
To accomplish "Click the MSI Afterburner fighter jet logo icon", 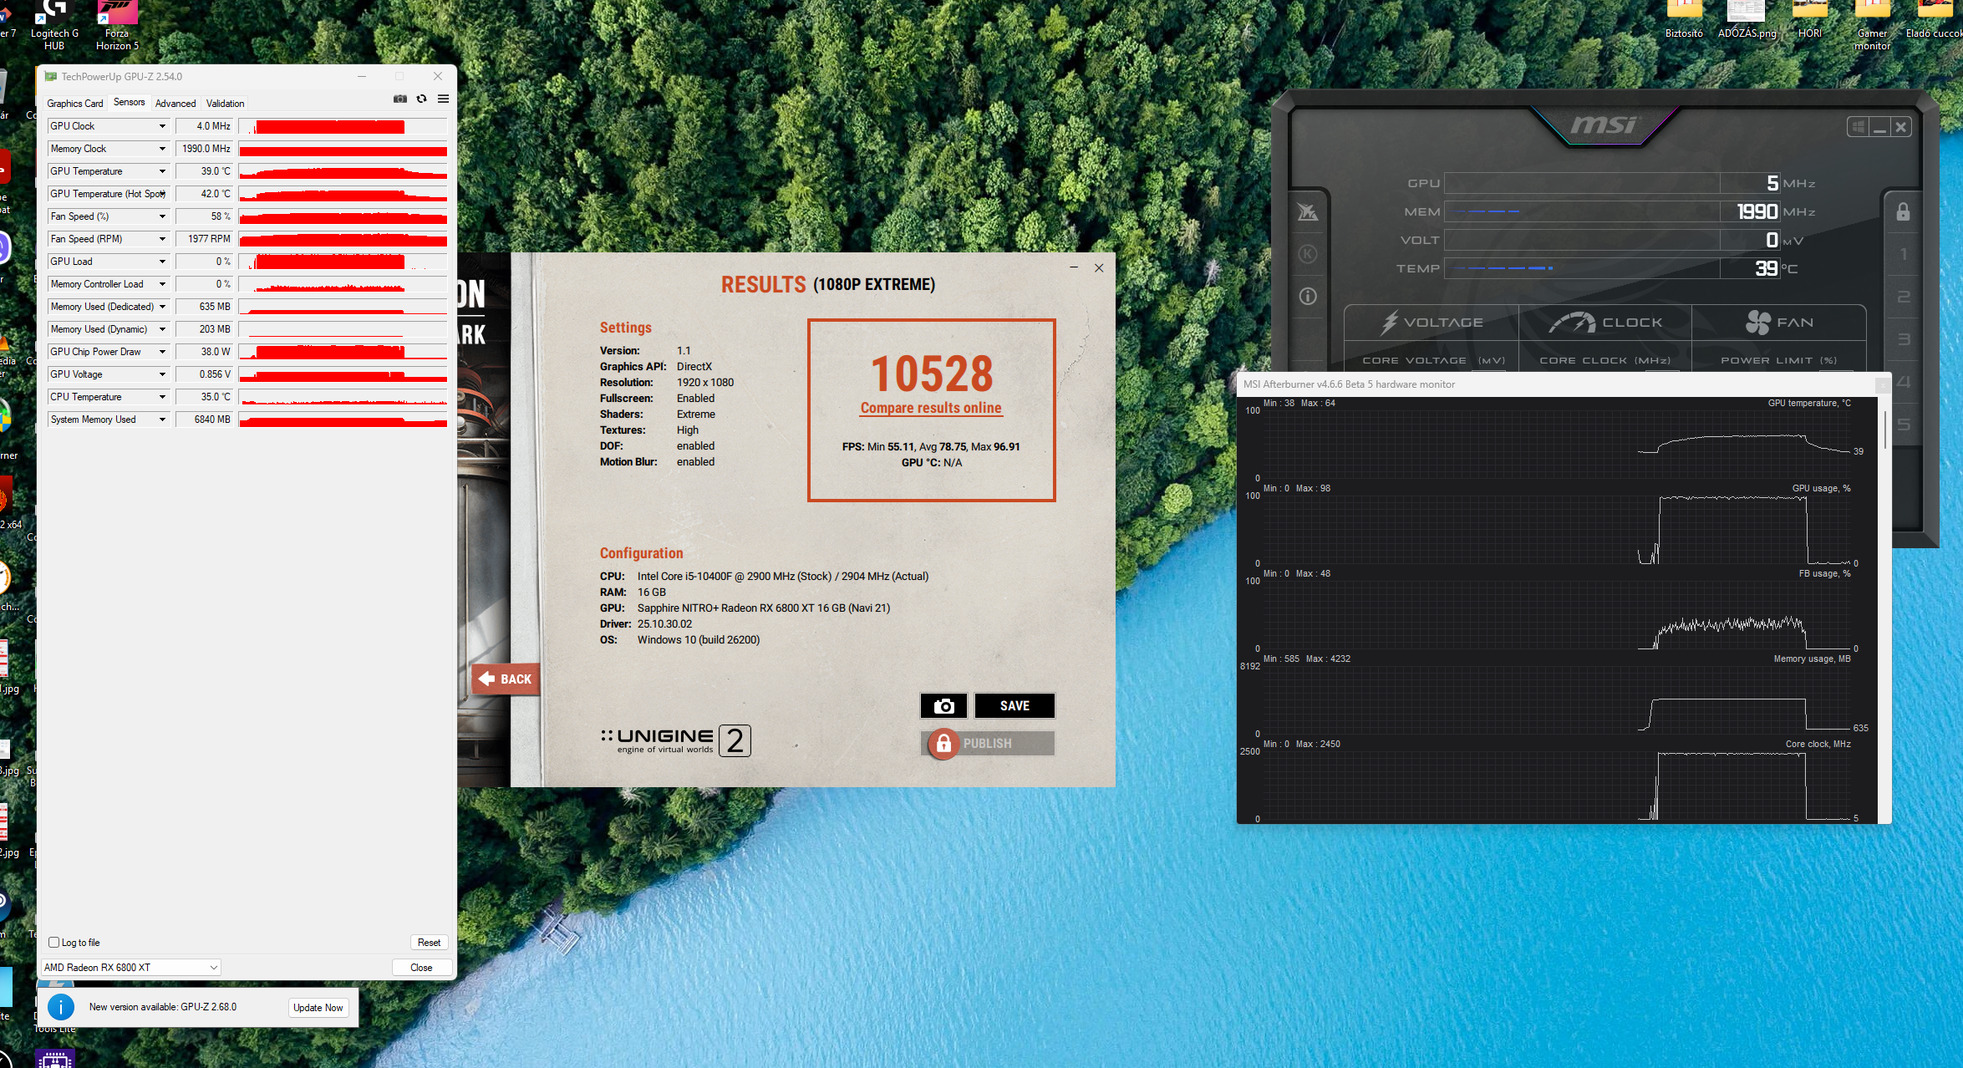I will point(1308,212).
